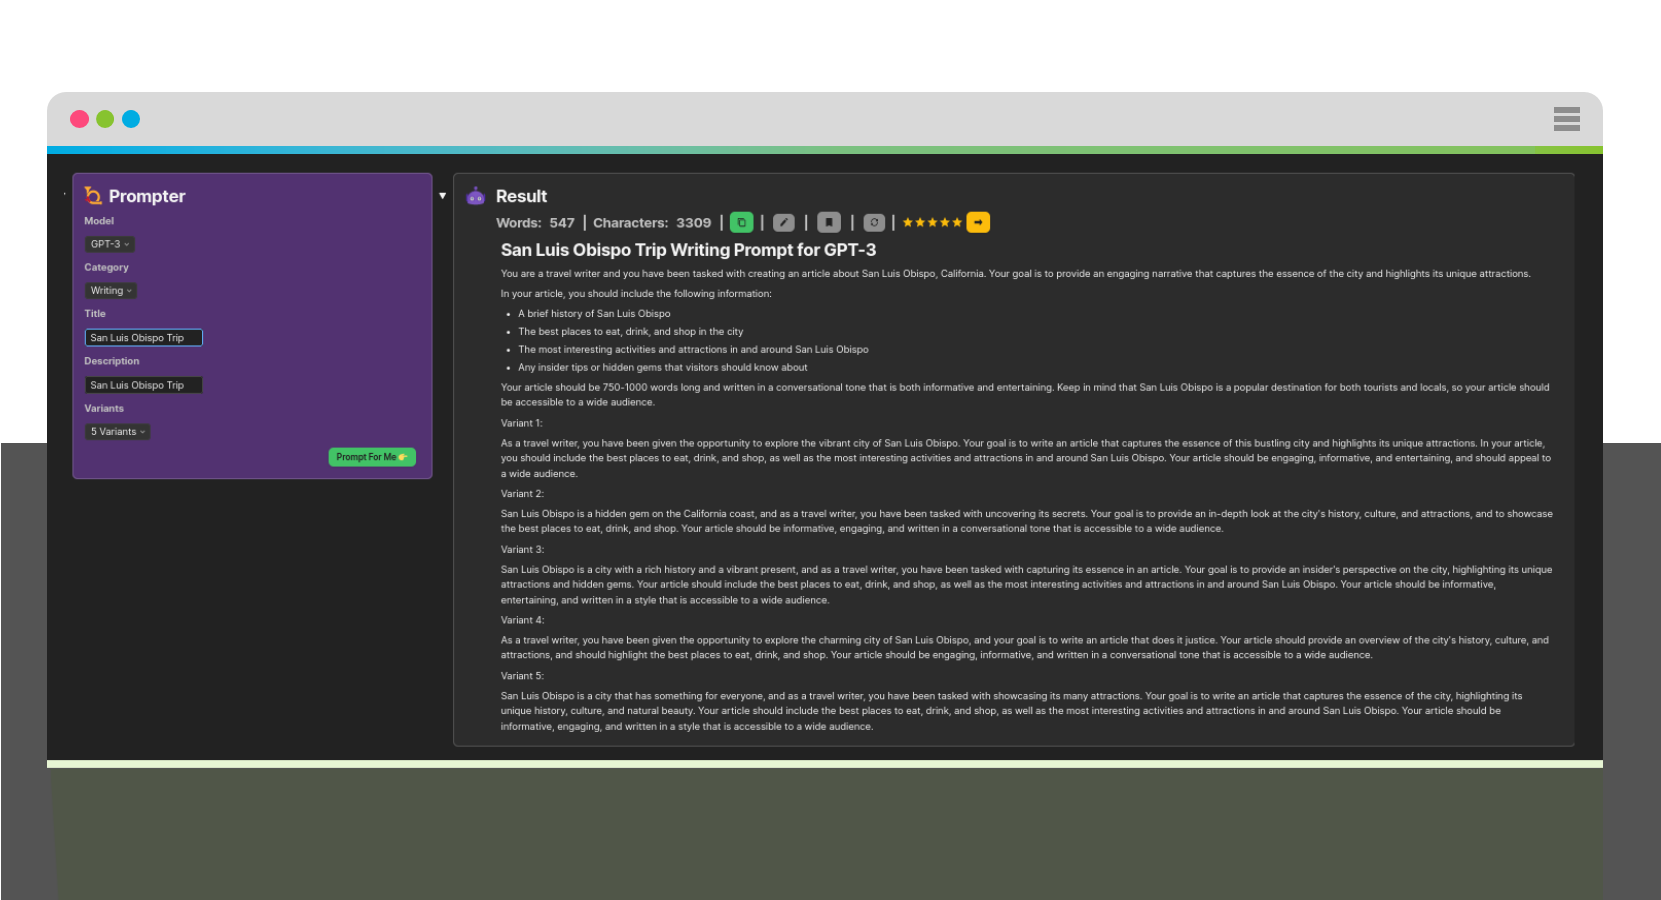Copy the generated prompt using the green copy icon

pyautogui.click(x=742, y=222)
